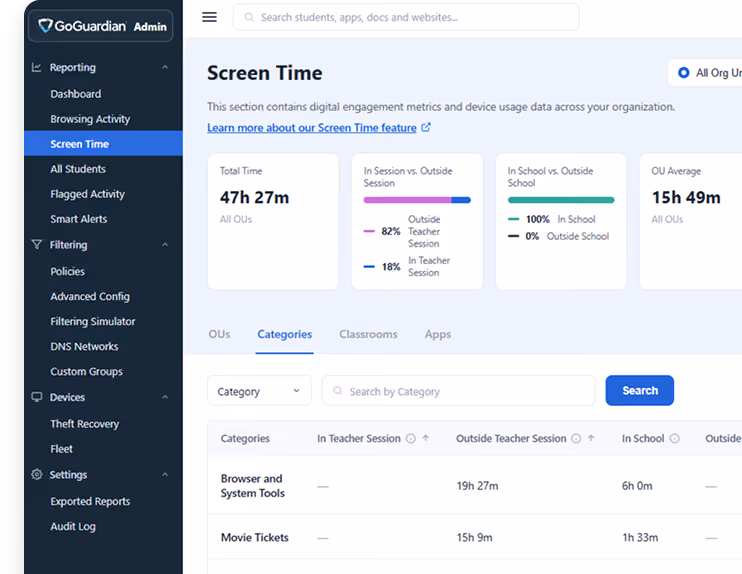Open Advanced Config page
742x574 pixels.
90,296
